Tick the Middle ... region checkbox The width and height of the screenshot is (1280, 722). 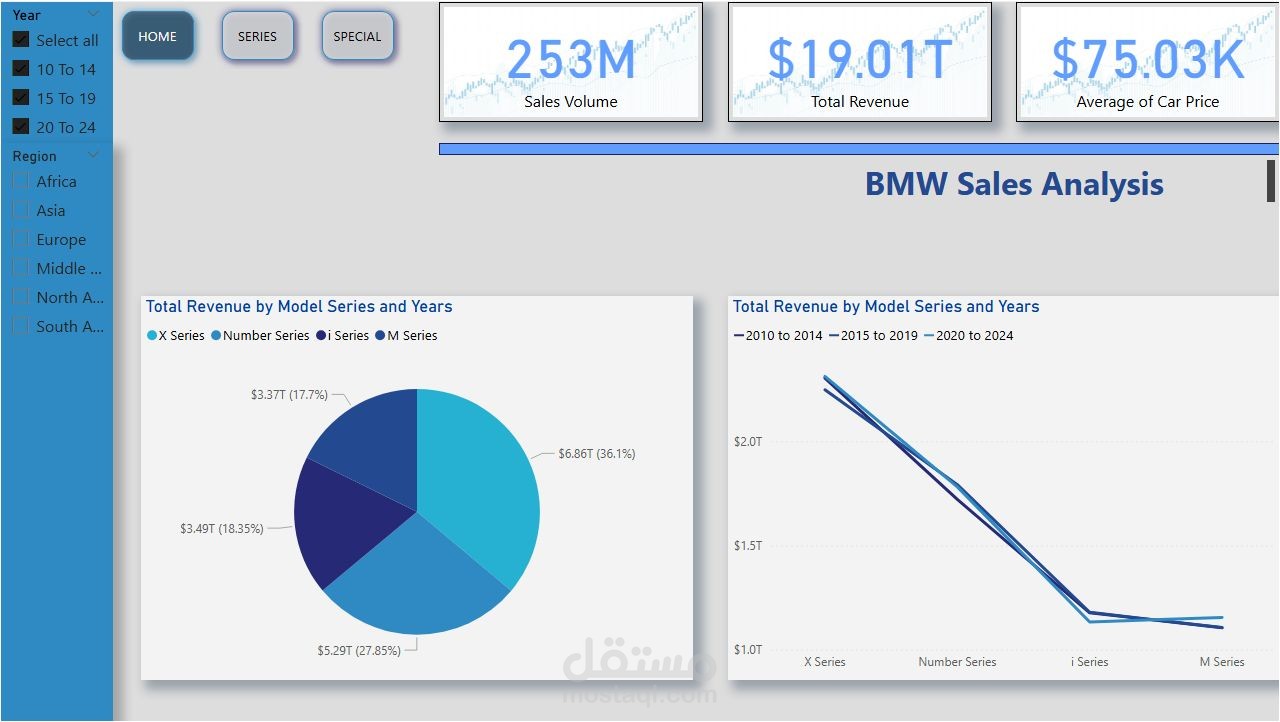click(20, 268)
